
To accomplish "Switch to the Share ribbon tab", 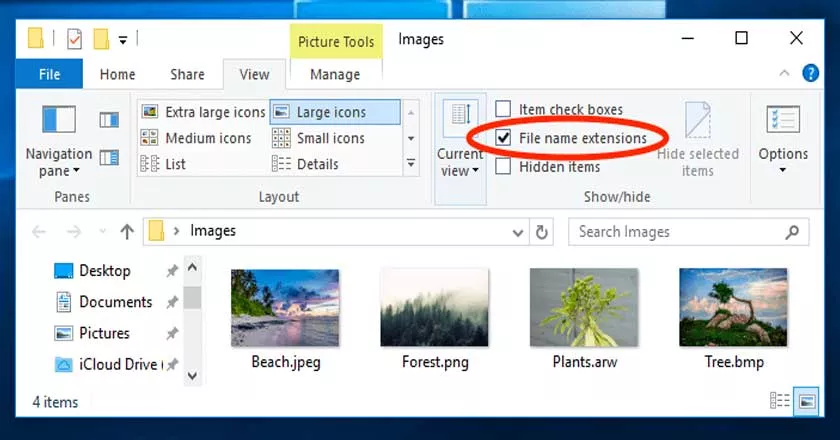I will pos(187,74).
